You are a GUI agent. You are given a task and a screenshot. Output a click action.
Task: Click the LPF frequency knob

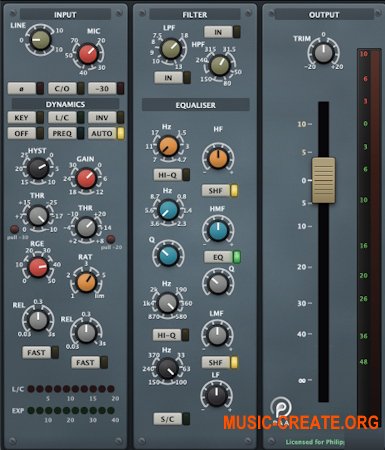point(171,49)
